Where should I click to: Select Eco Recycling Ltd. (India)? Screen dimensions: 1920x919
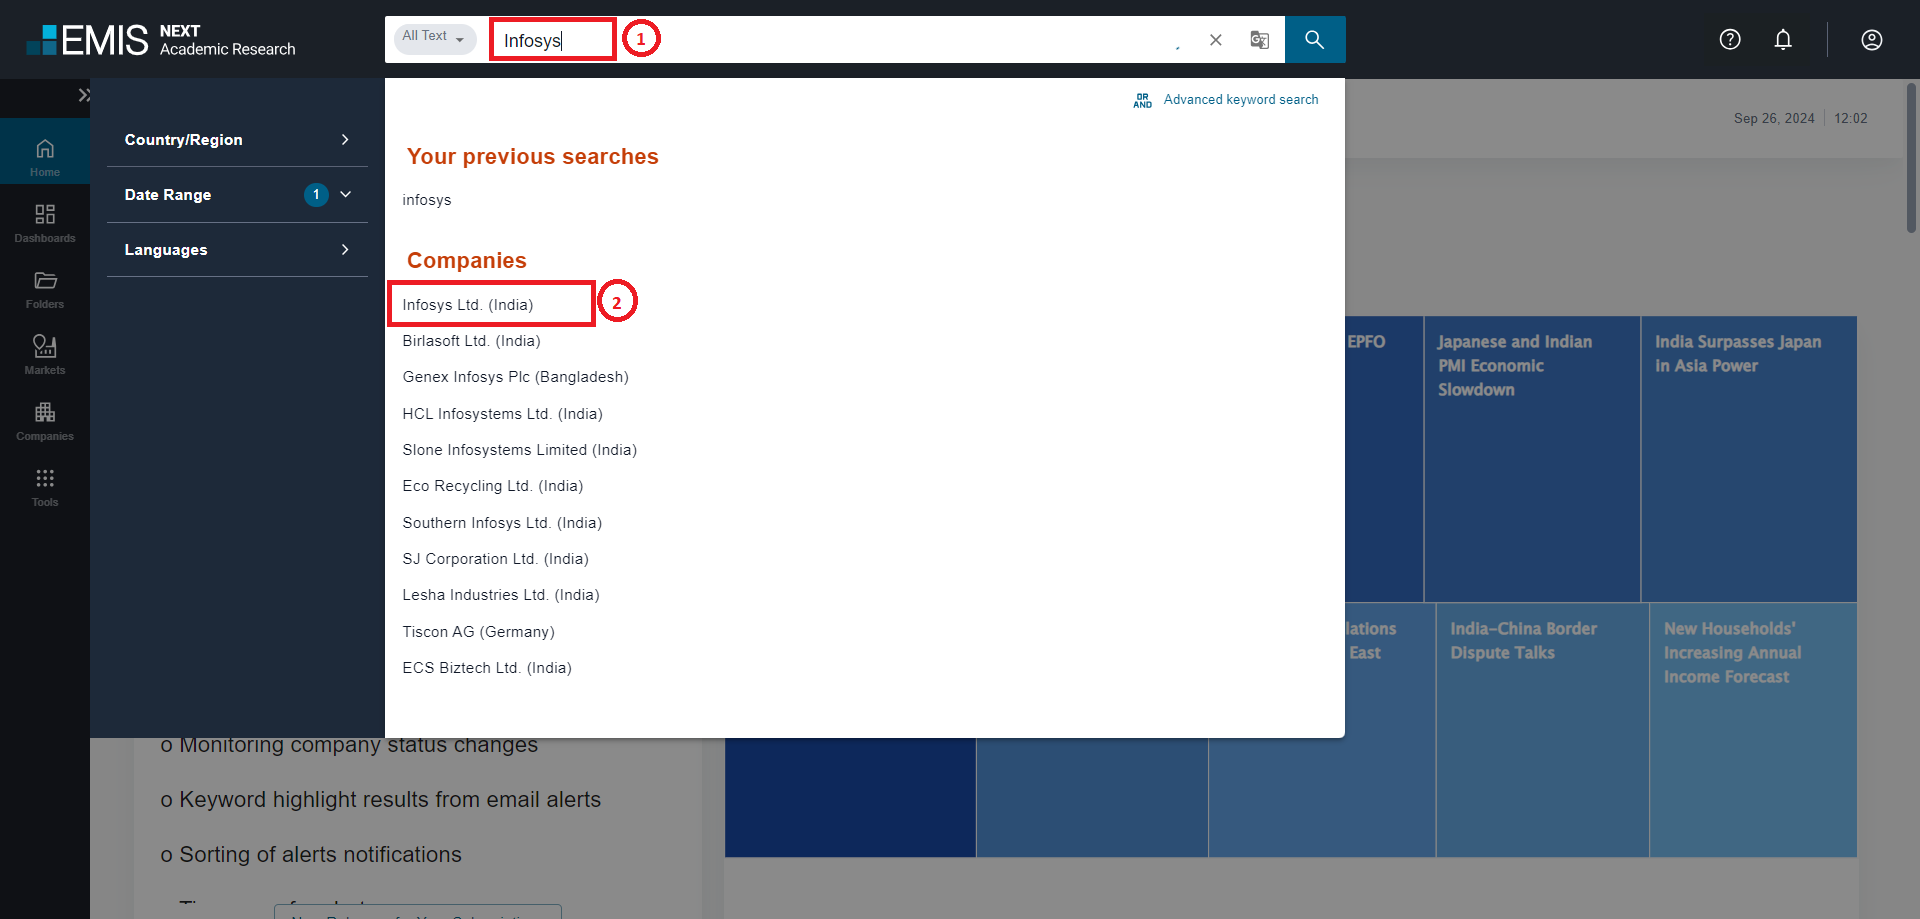(x=492, y=486)
